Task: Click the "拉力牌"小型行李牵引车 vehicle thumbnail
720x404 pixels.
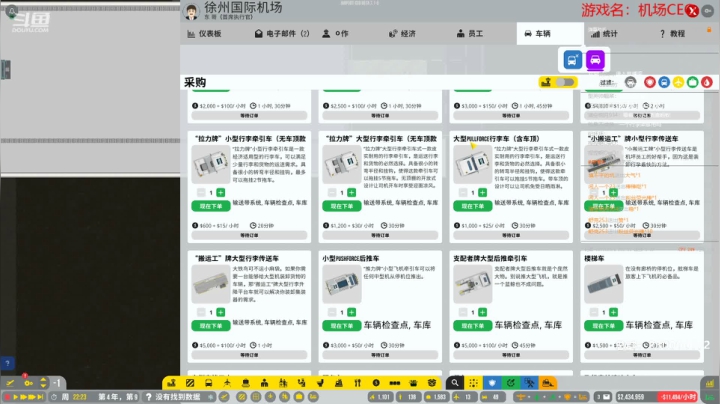Action: (x=211, y=164)
